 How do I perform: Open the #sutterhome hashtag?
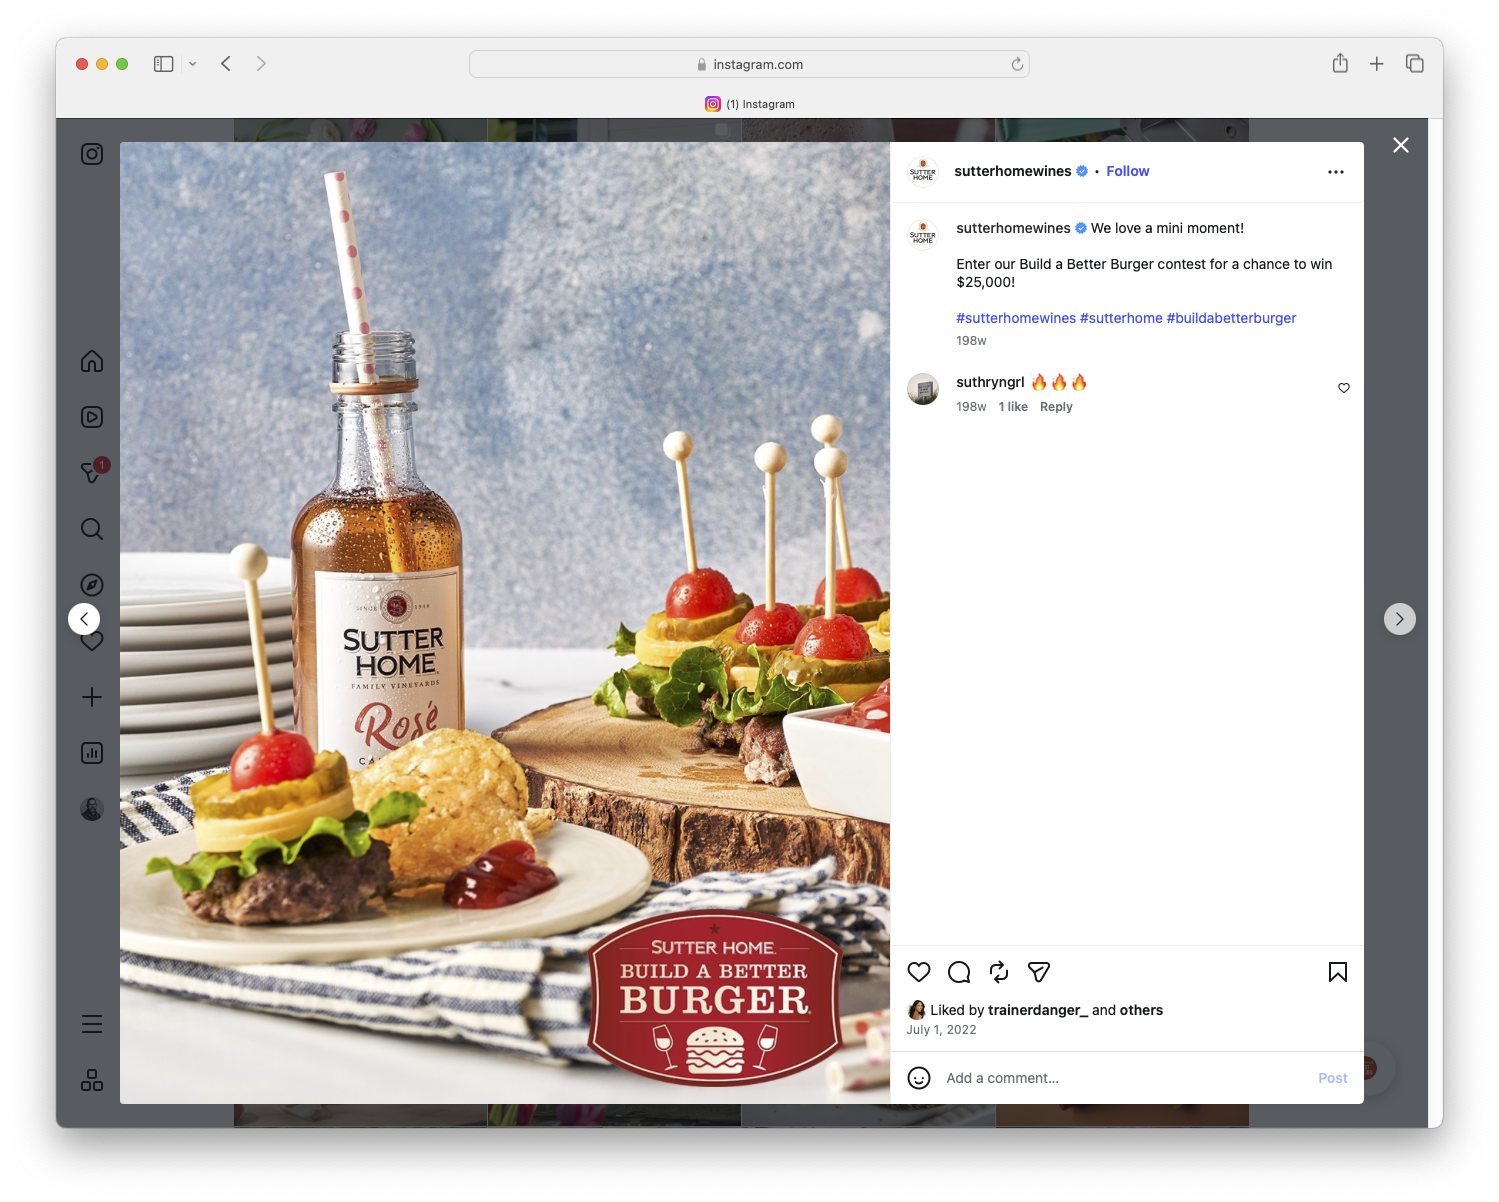(x=1121, y=318)
